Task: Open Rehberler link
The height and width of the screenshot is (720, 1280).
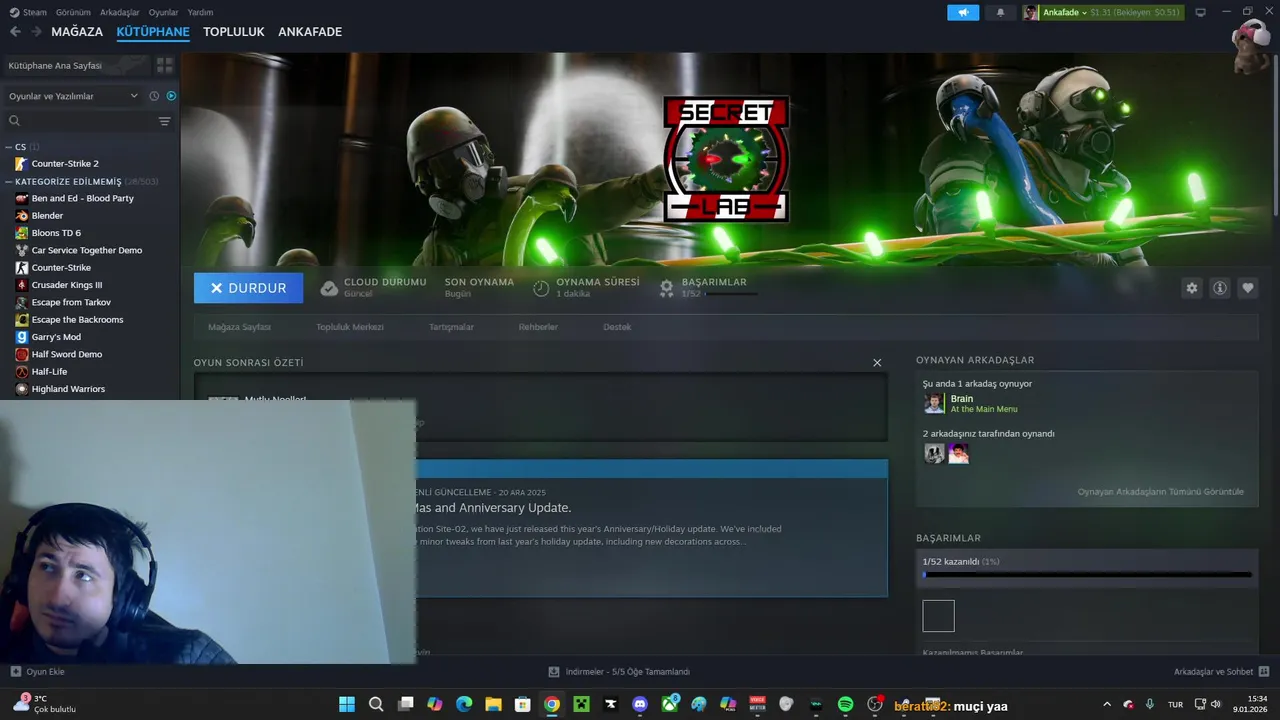Action: pyautogui.click(x=538, y=327)
